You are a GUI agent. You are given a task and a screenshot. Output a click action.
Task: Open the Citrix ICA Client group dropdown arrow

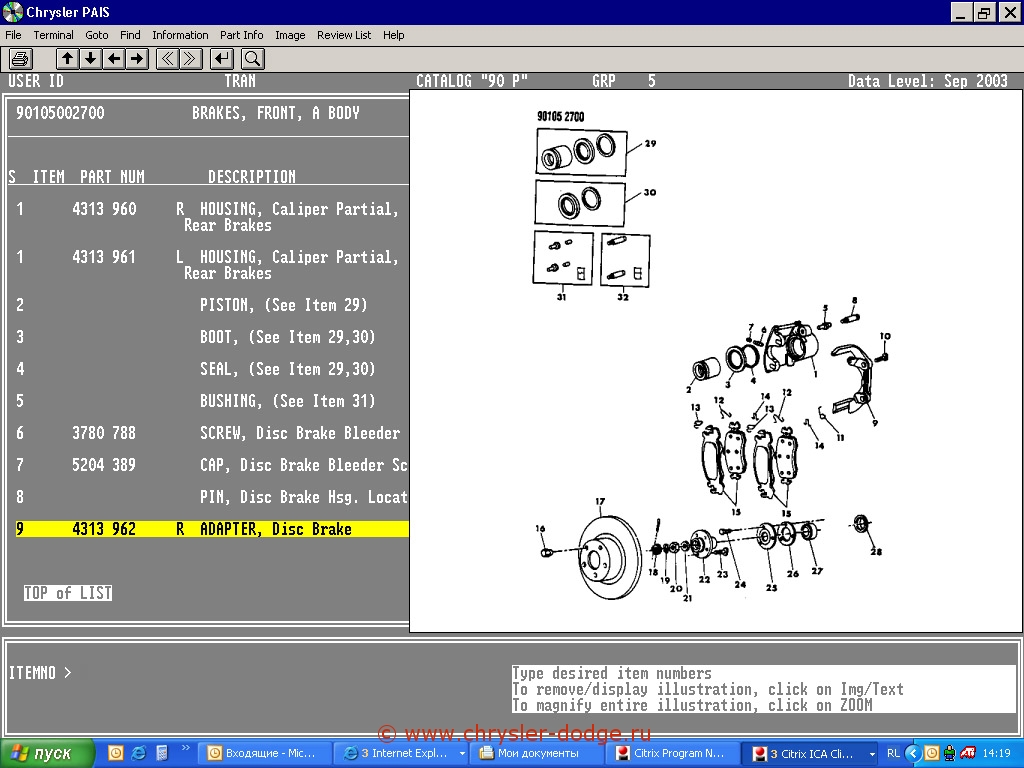[x=872, y=754]
